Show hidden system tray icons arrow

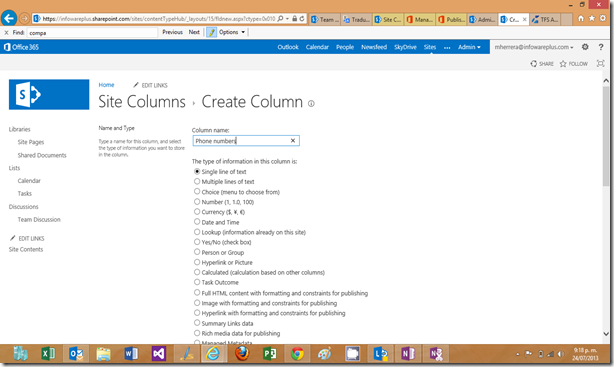[x=517, y=354]
